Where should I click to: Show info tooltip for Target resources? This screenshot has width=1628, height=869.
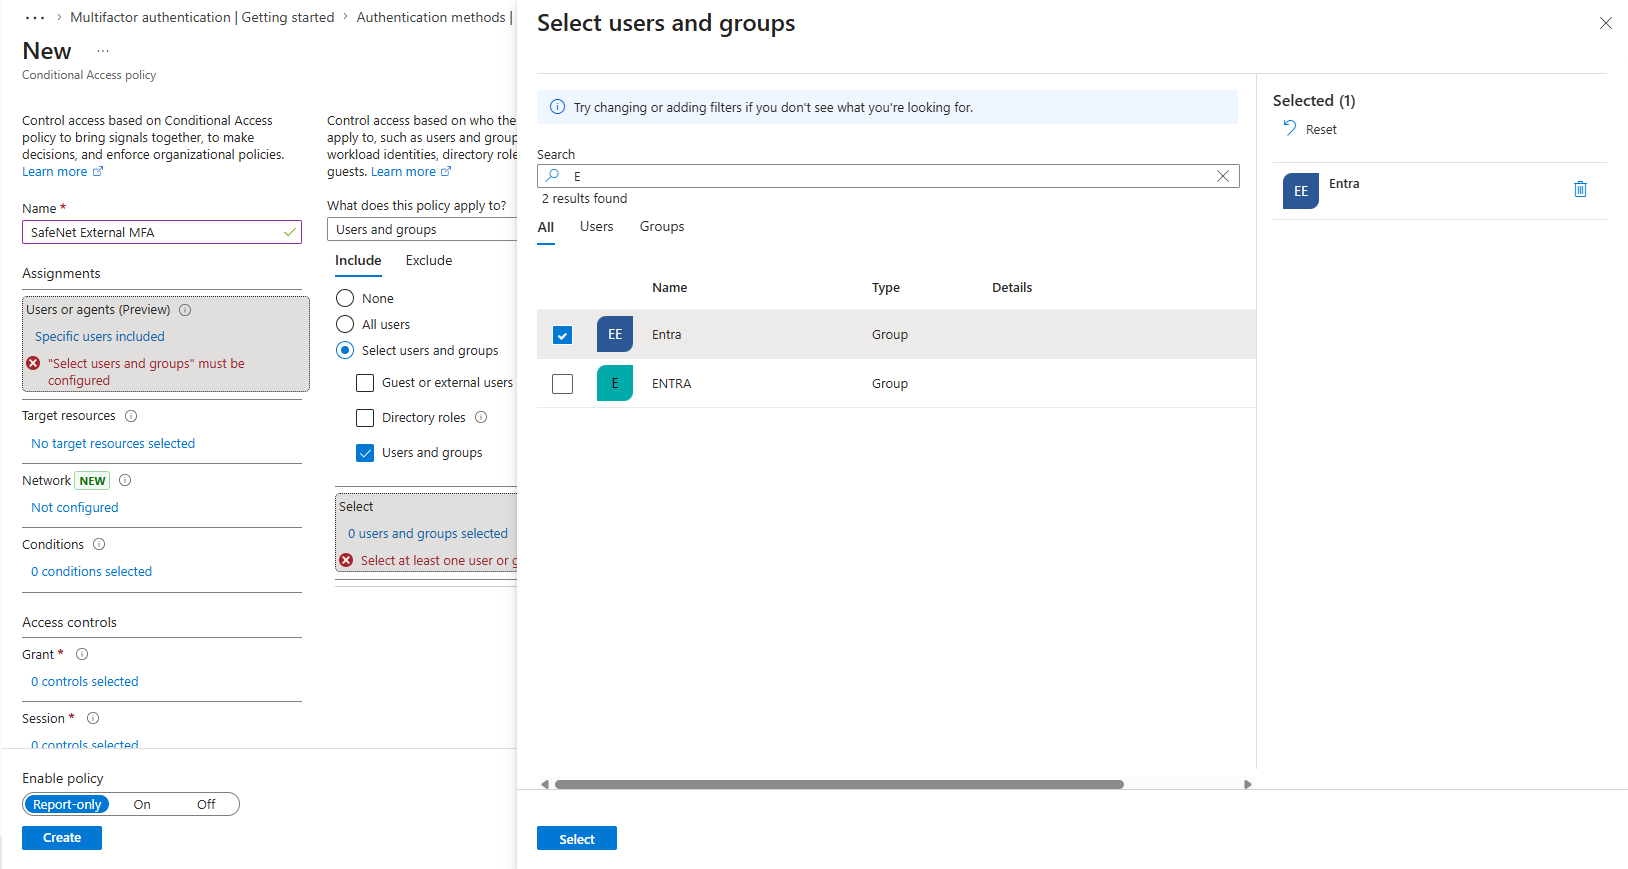tap(131, 416)
